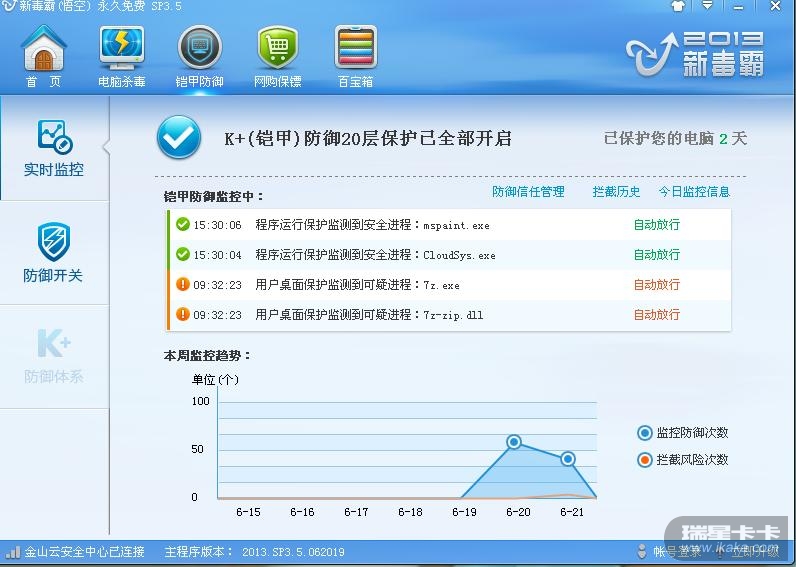This screenshot has width=796, height=567.
Task: Toggle the 监控防御次数 legend marker
Action: pyautogui.click(x=645, y=432)
